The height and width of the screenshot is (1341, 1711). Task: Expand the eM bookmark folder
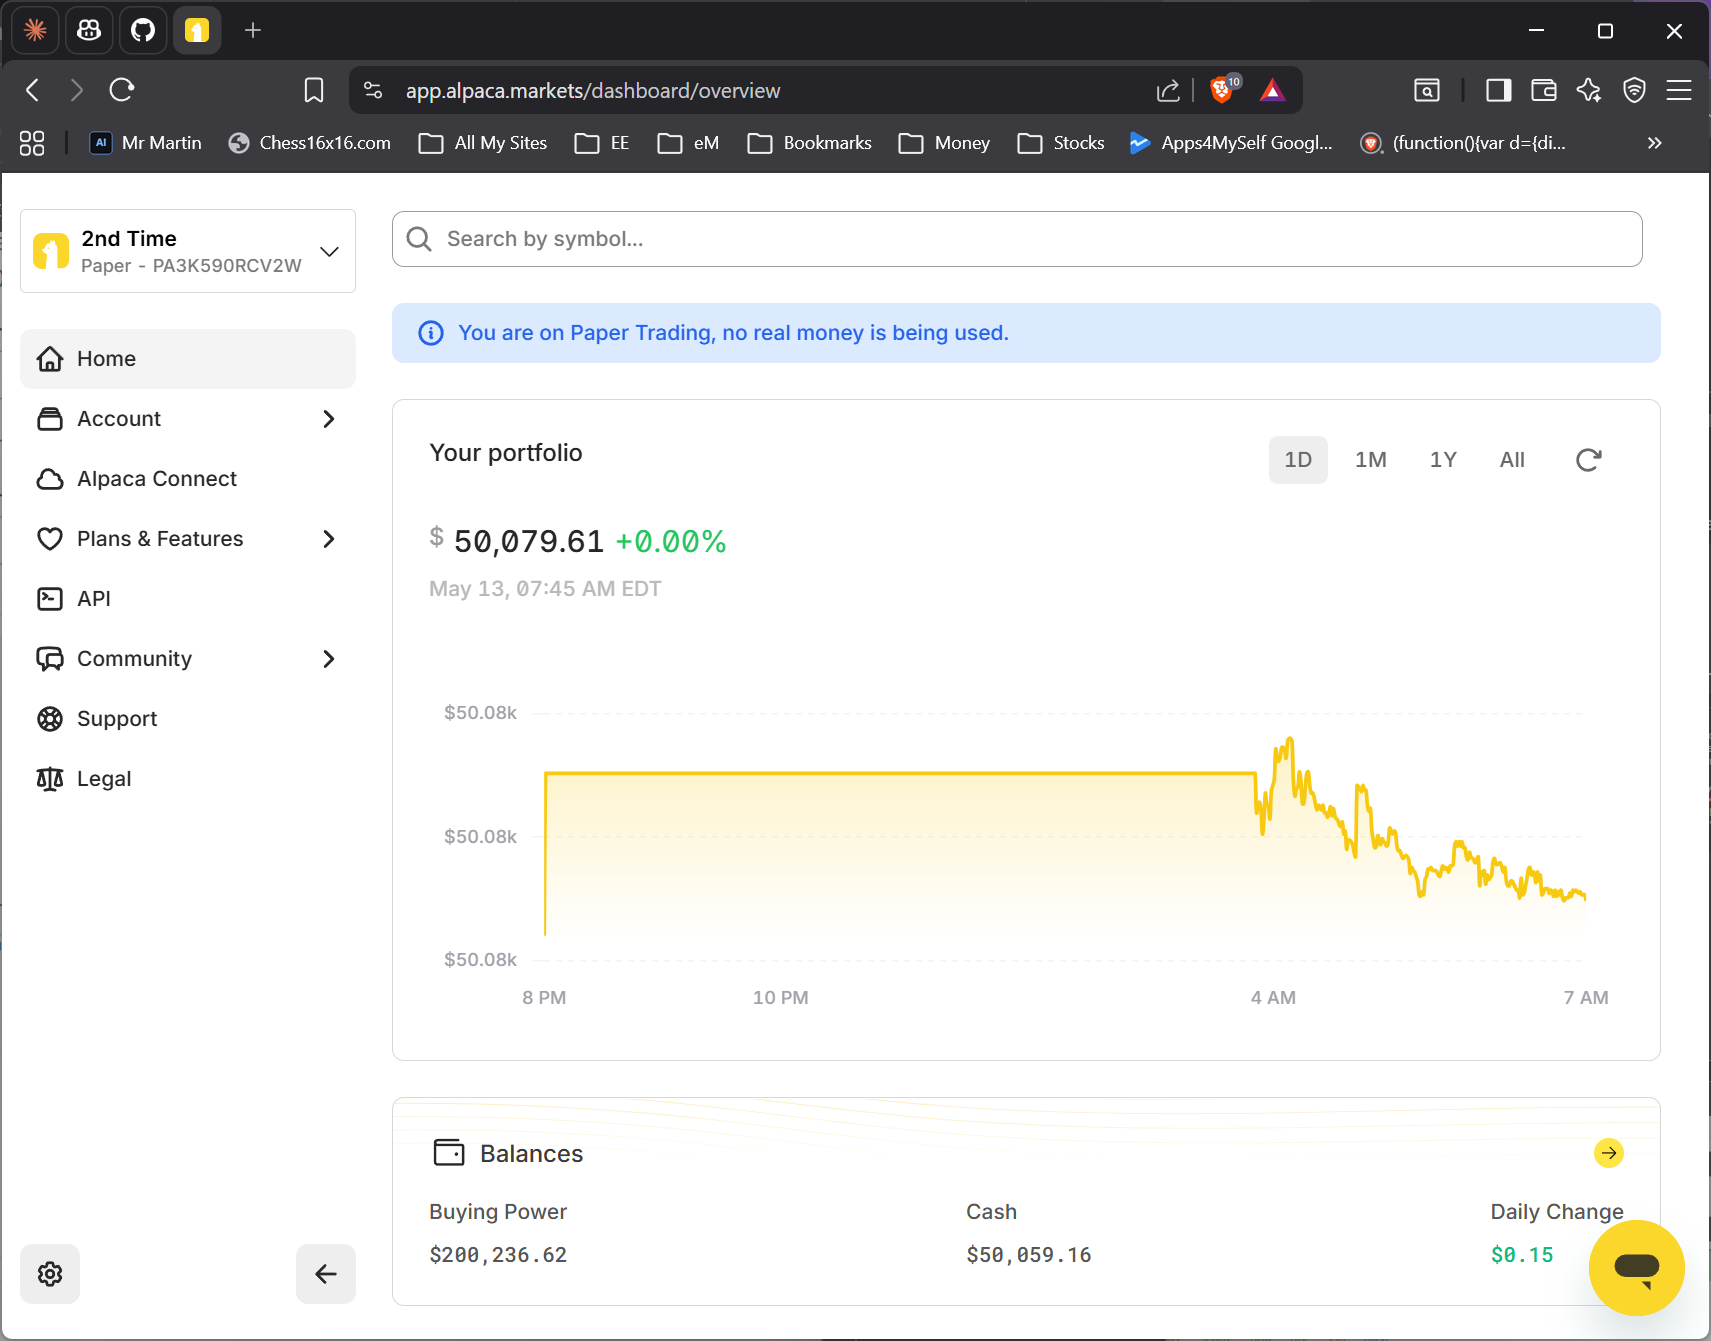[688, 143]
